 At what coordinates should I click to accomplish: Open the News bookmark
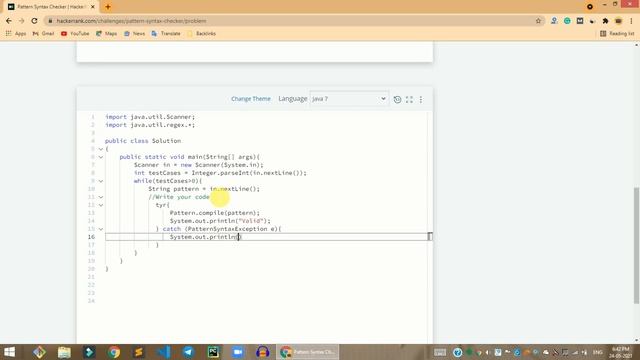pos(134,33)
